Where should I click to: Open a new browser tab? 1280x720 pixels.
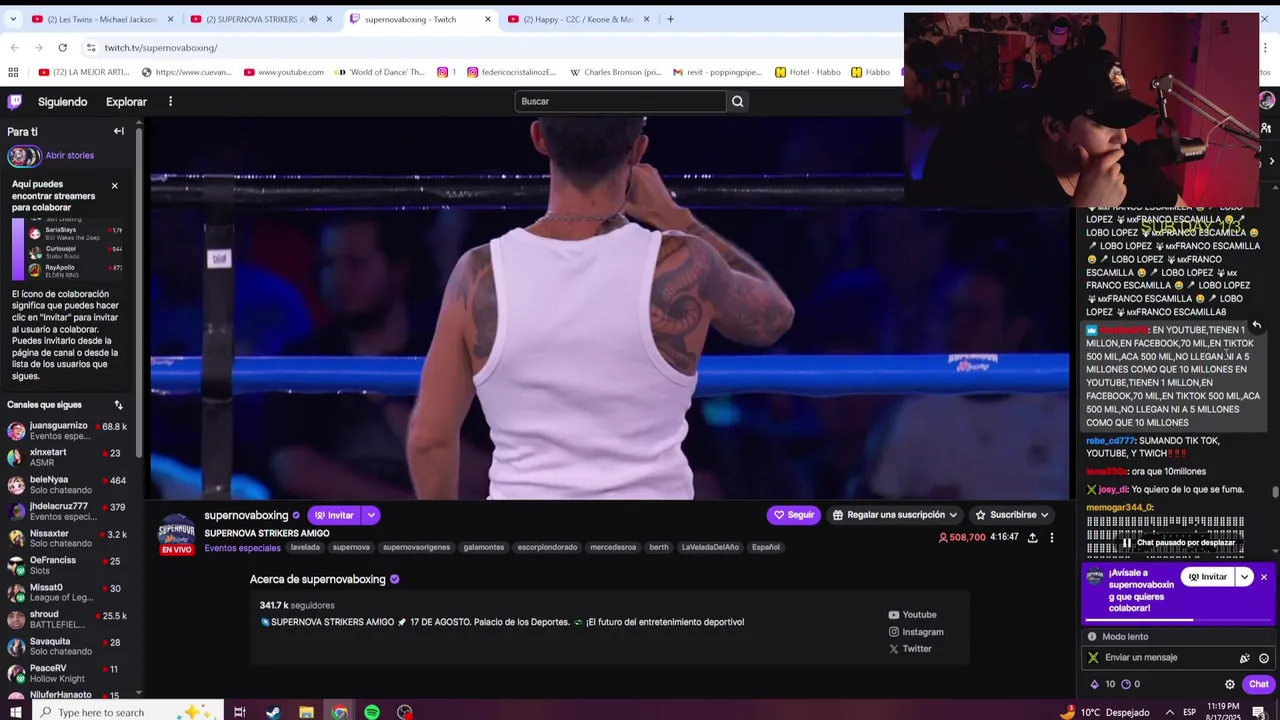pyautogui.click(x=670, y=19)
